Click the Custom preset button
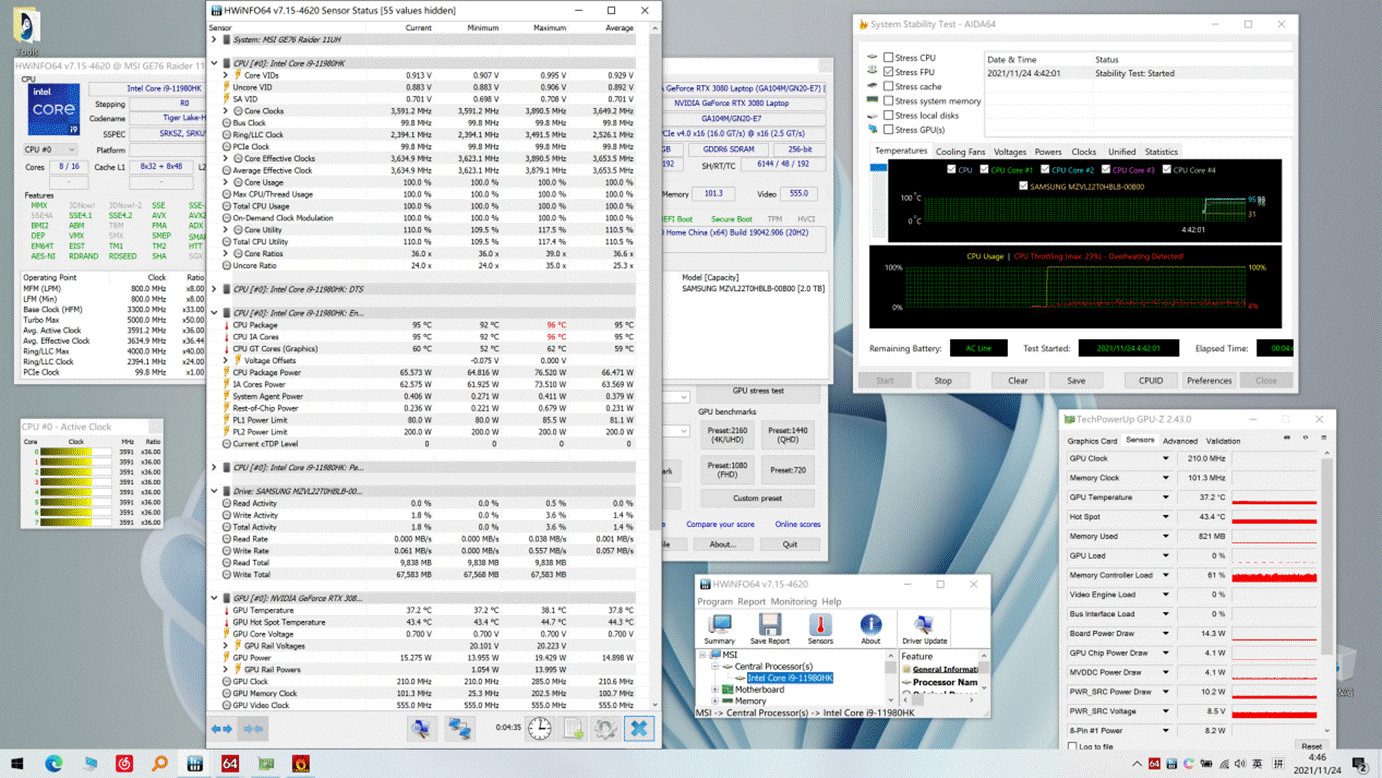 pyautogui.click(x=757, y=498)
